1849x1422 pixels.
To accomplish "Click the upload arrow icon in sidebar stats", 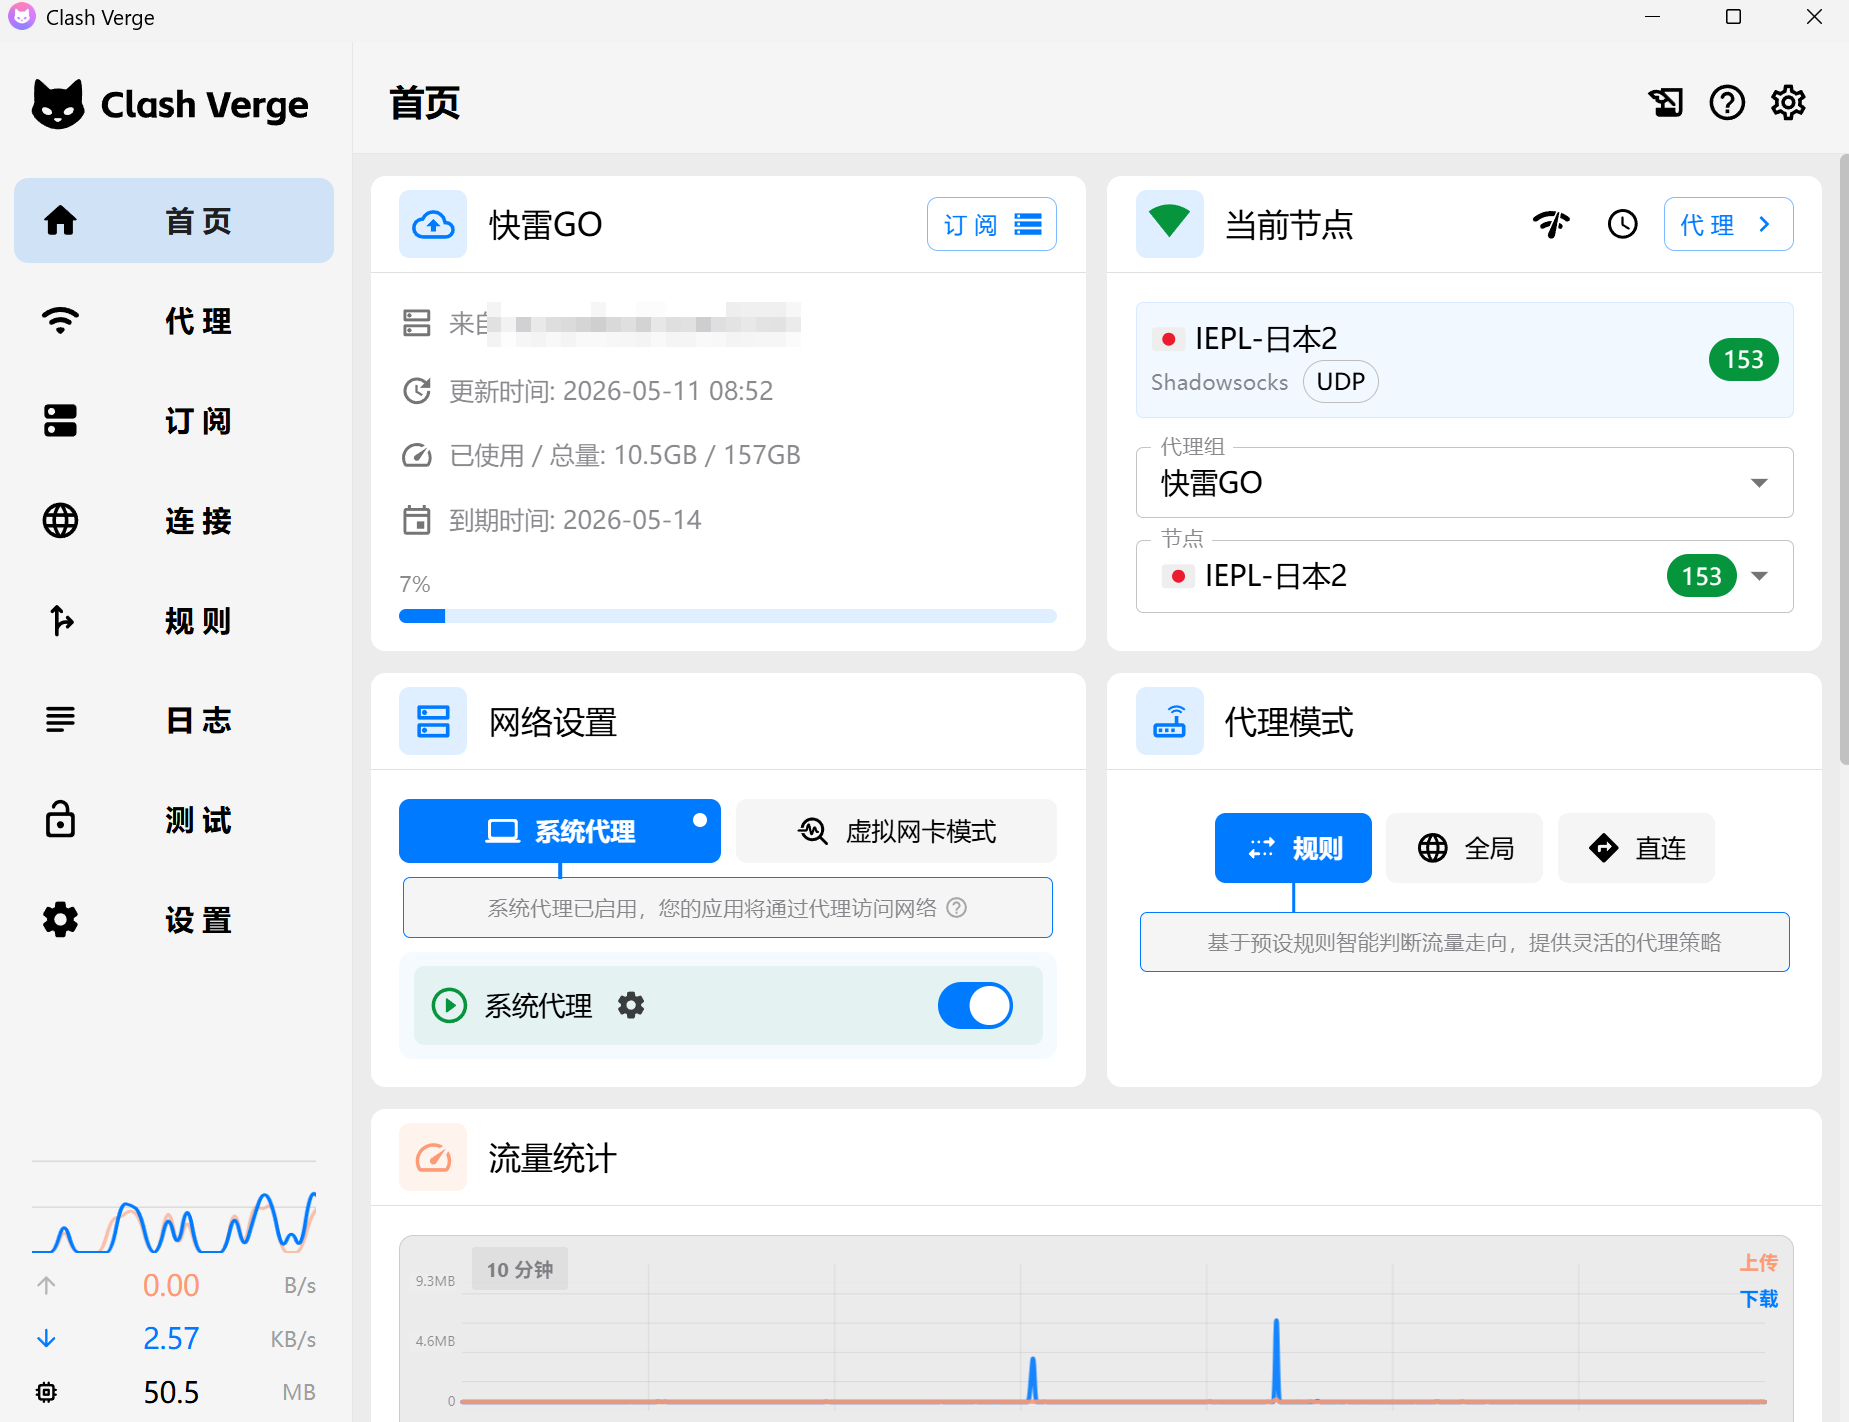I will [46, 1285].
